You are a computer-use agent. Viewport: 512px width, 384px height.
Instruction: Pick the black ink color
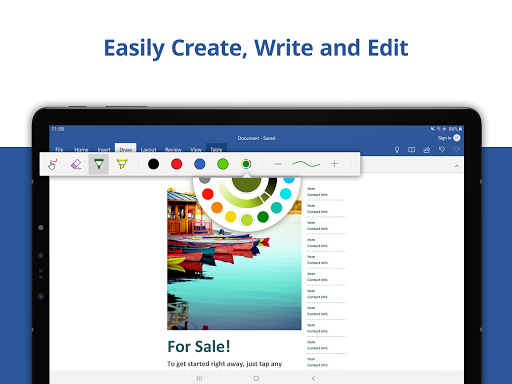tap(153, 164)
